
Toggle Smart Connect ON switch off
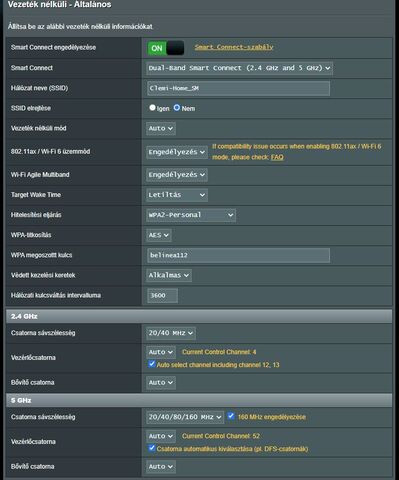point(165,48)
